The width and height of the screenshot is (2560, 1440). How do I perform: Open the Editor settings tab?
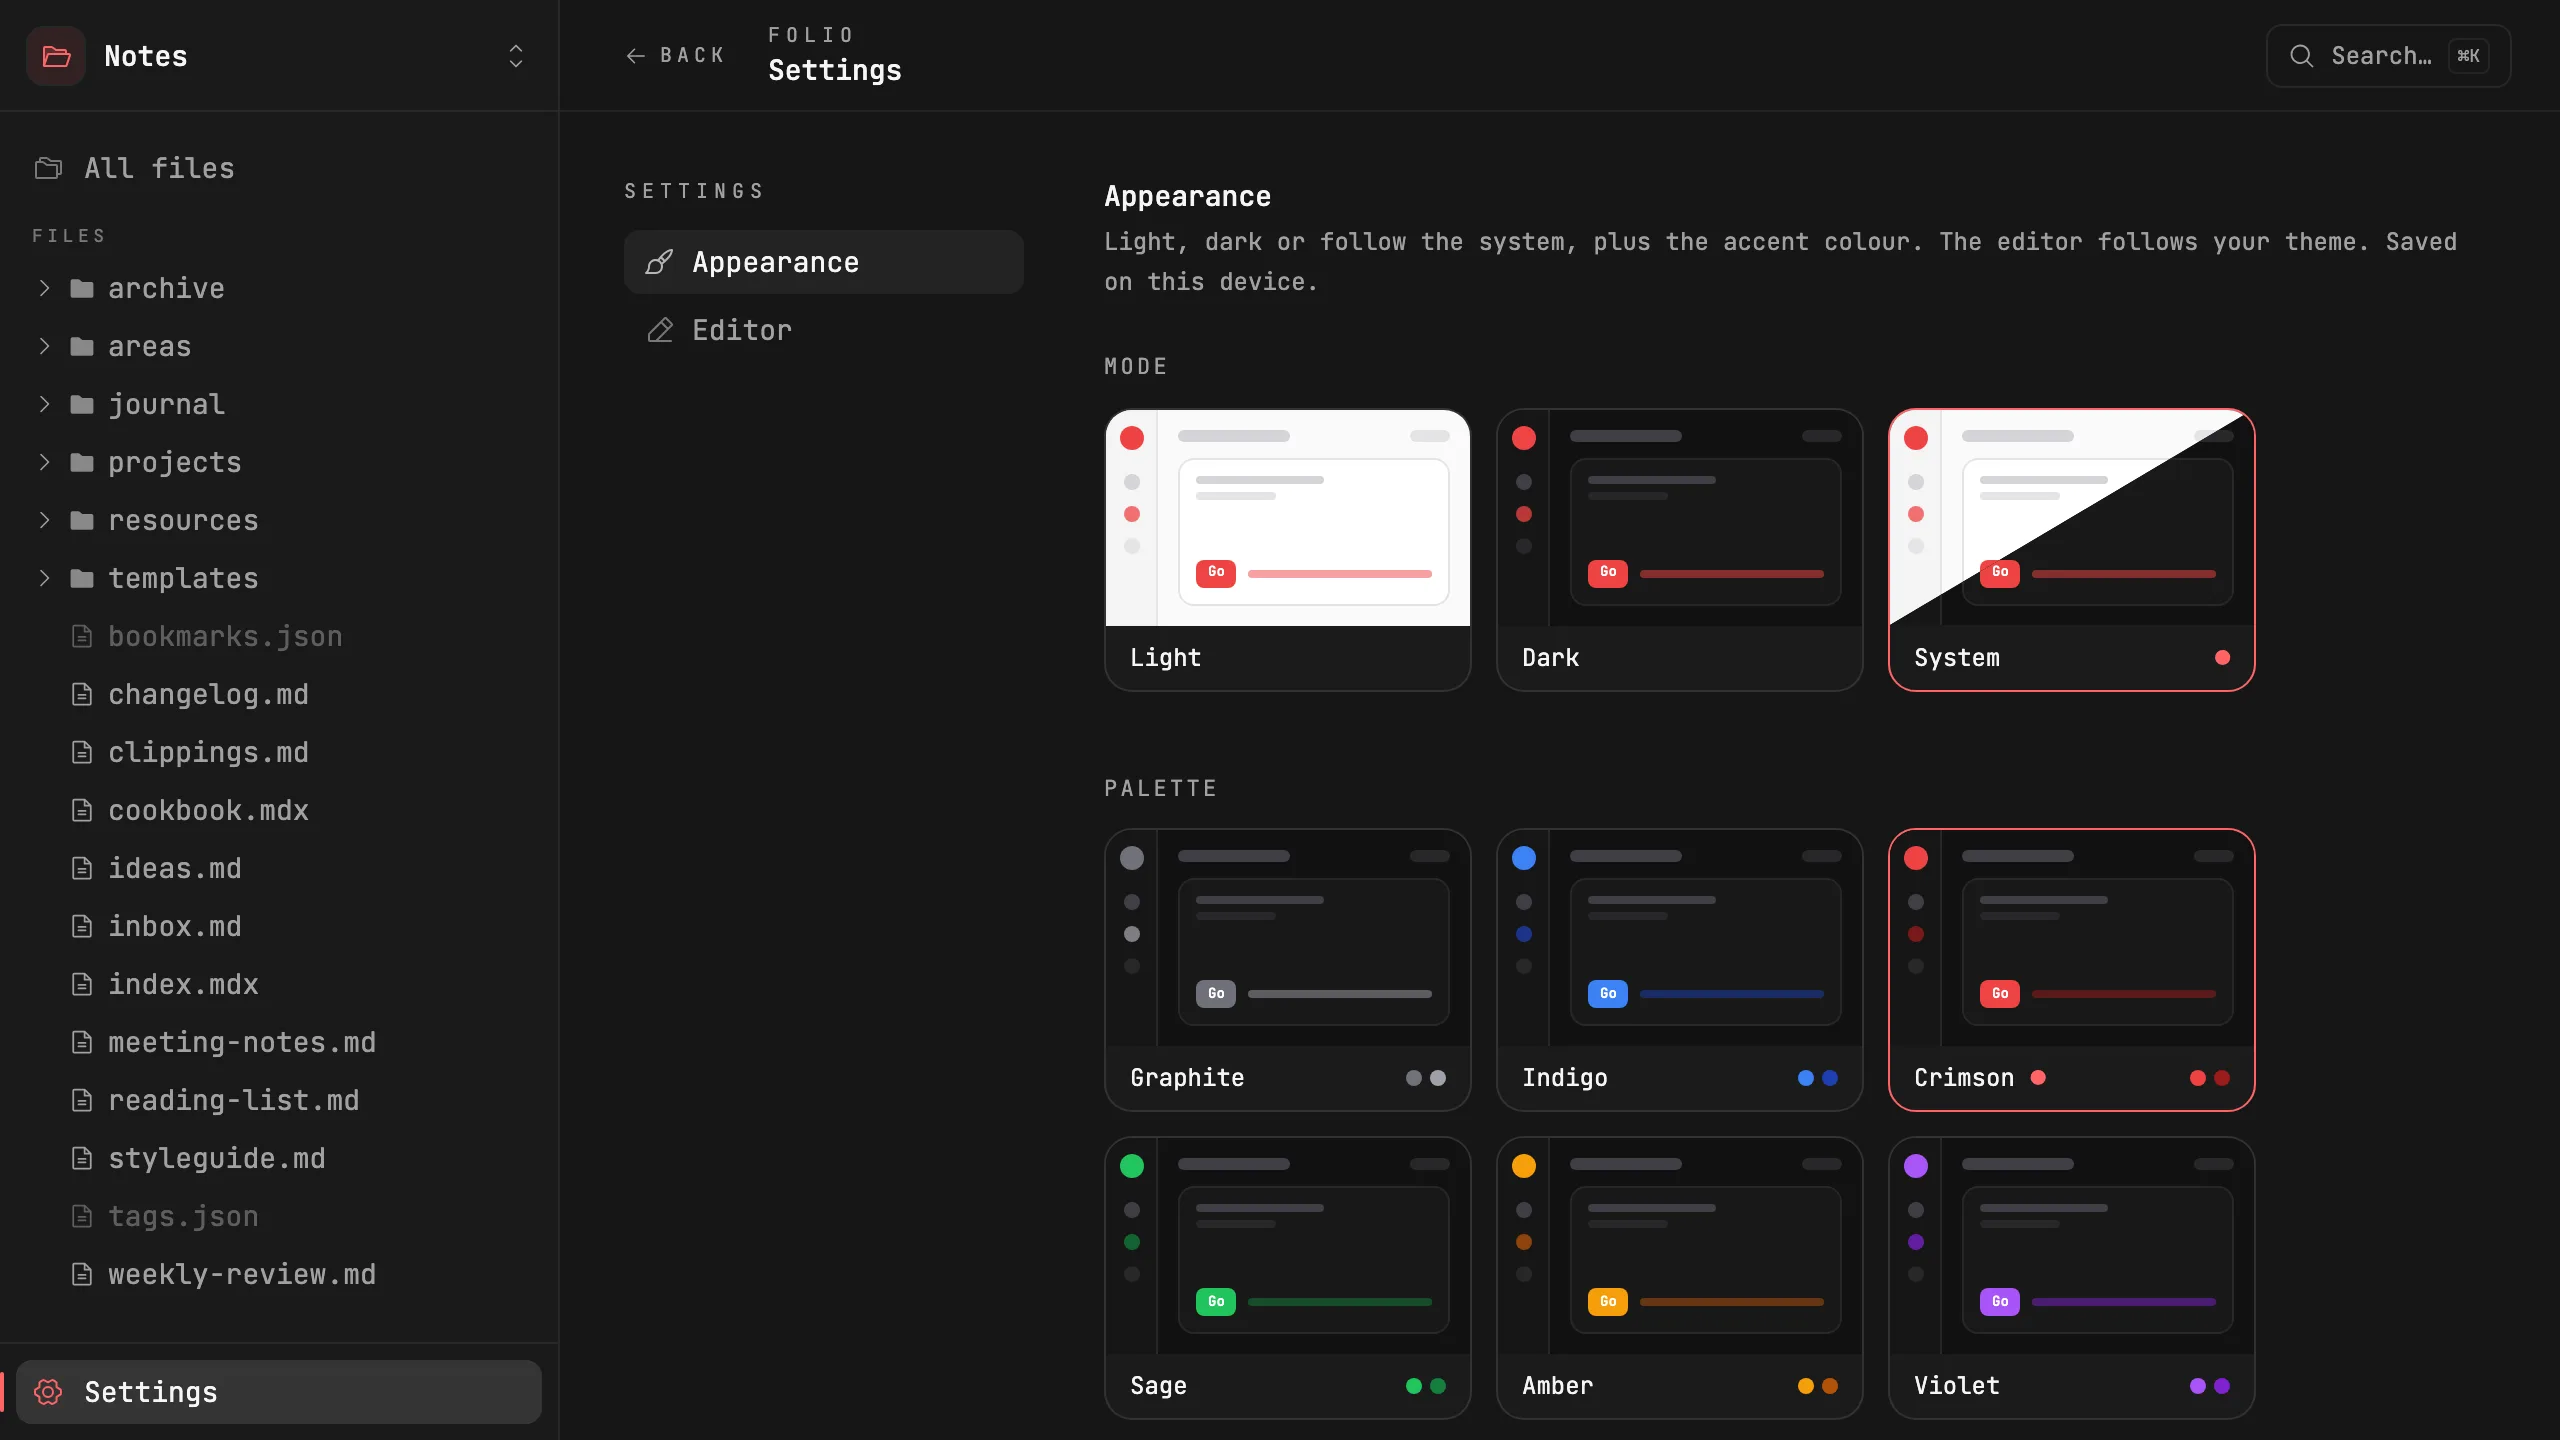823,330
